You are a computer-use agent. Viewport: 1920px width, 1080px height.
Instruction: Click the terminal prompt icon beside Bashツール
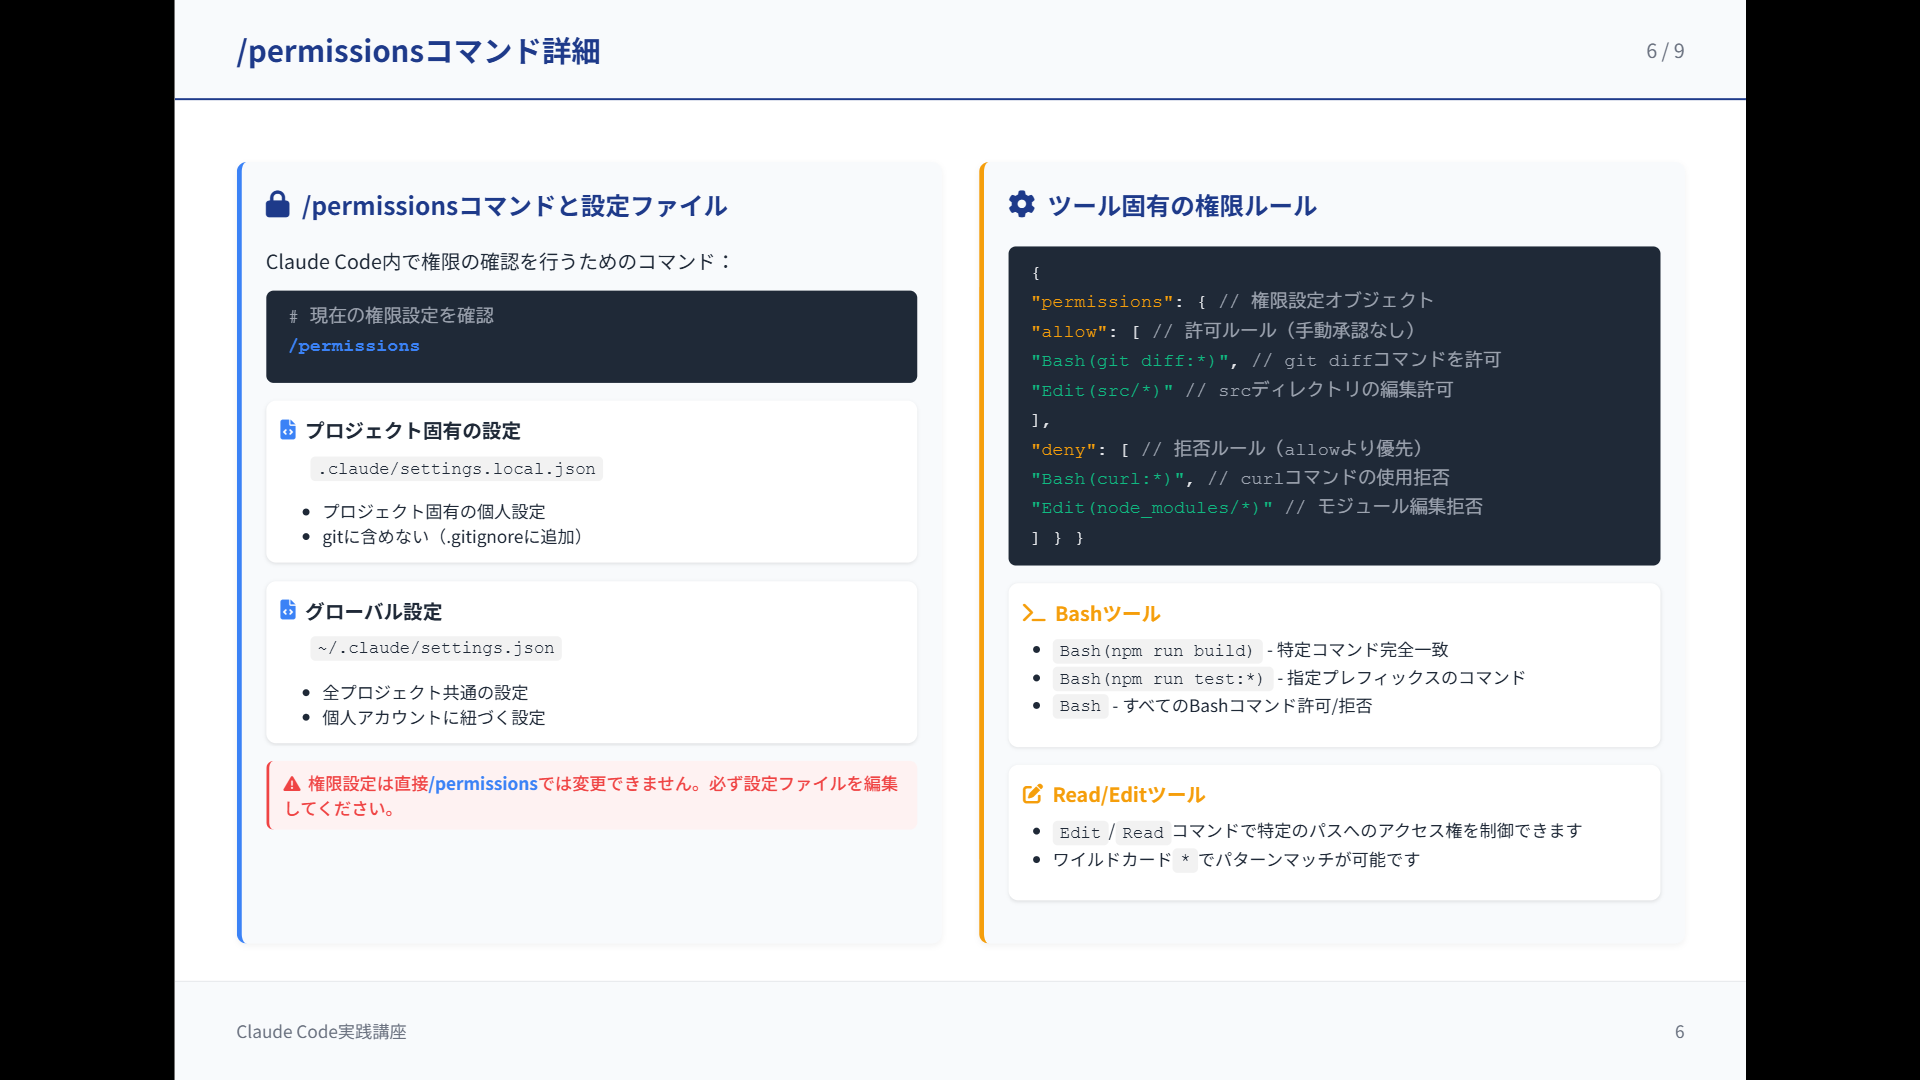1033,613
